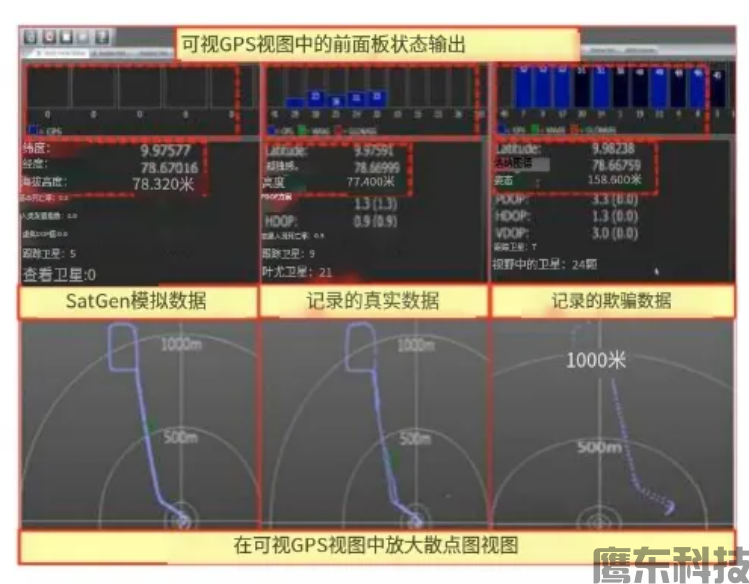Click the value 1.3 (1.3)
749x584 pixels.
click(375, 204)
